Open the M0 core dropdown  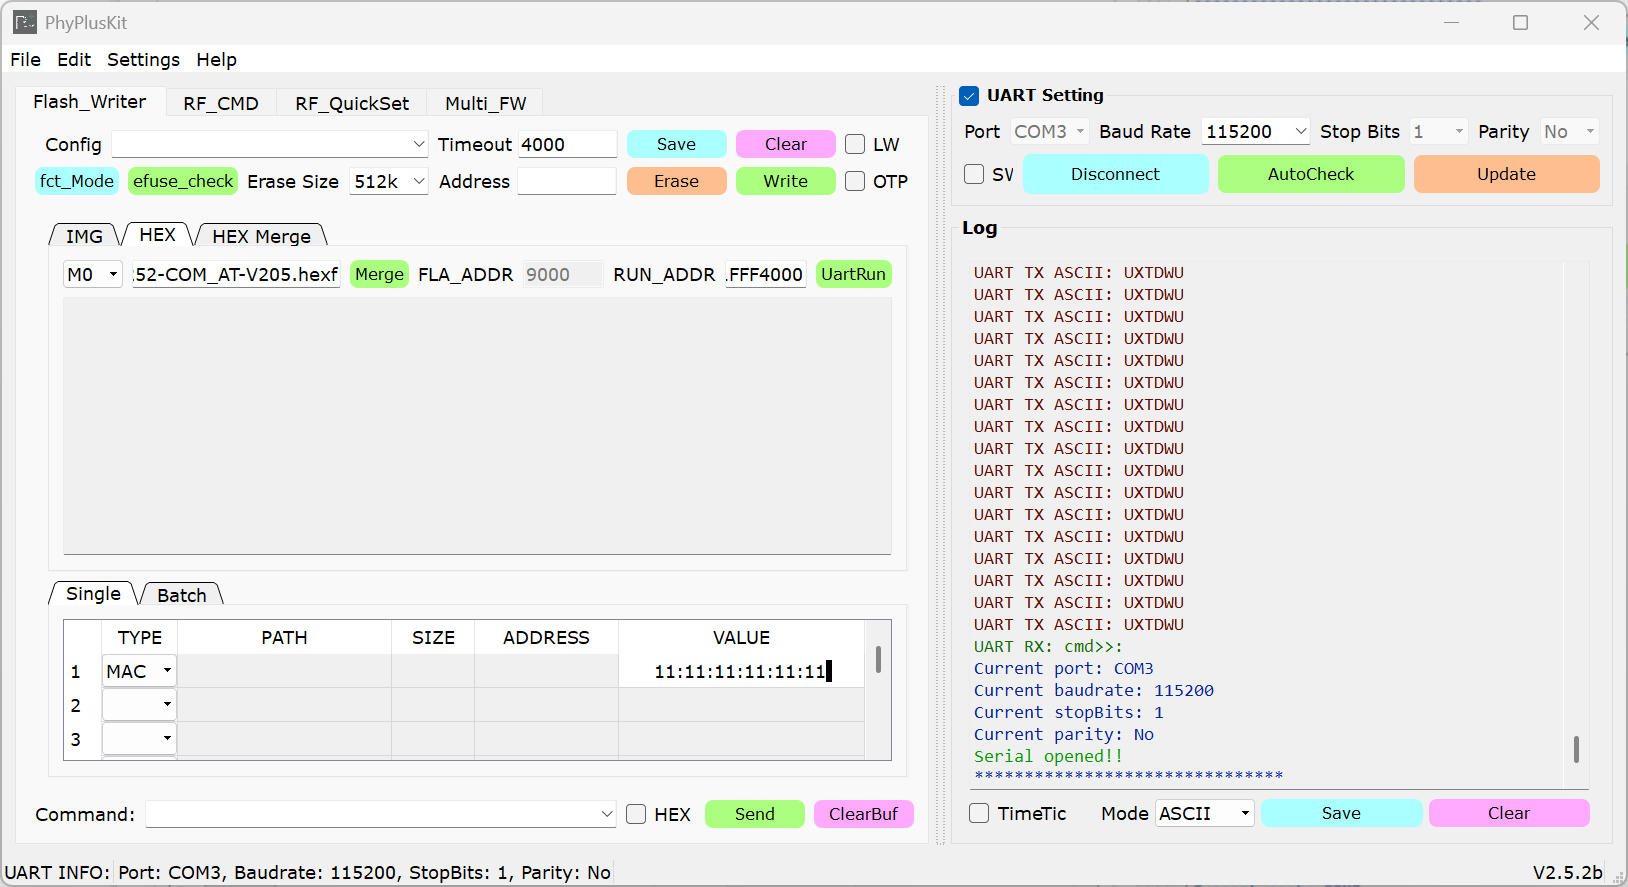(93, 274)
